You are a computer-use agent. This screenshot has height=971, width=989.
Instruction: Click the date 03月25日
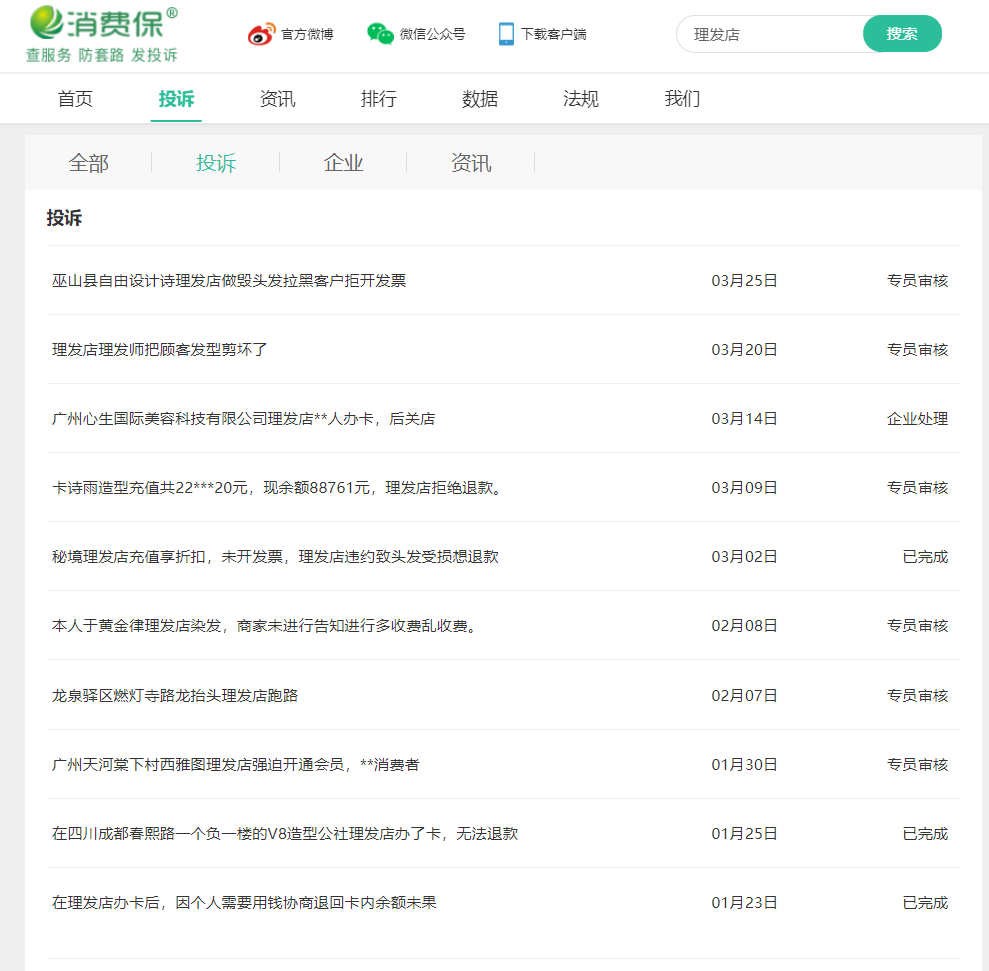[744, 281]
